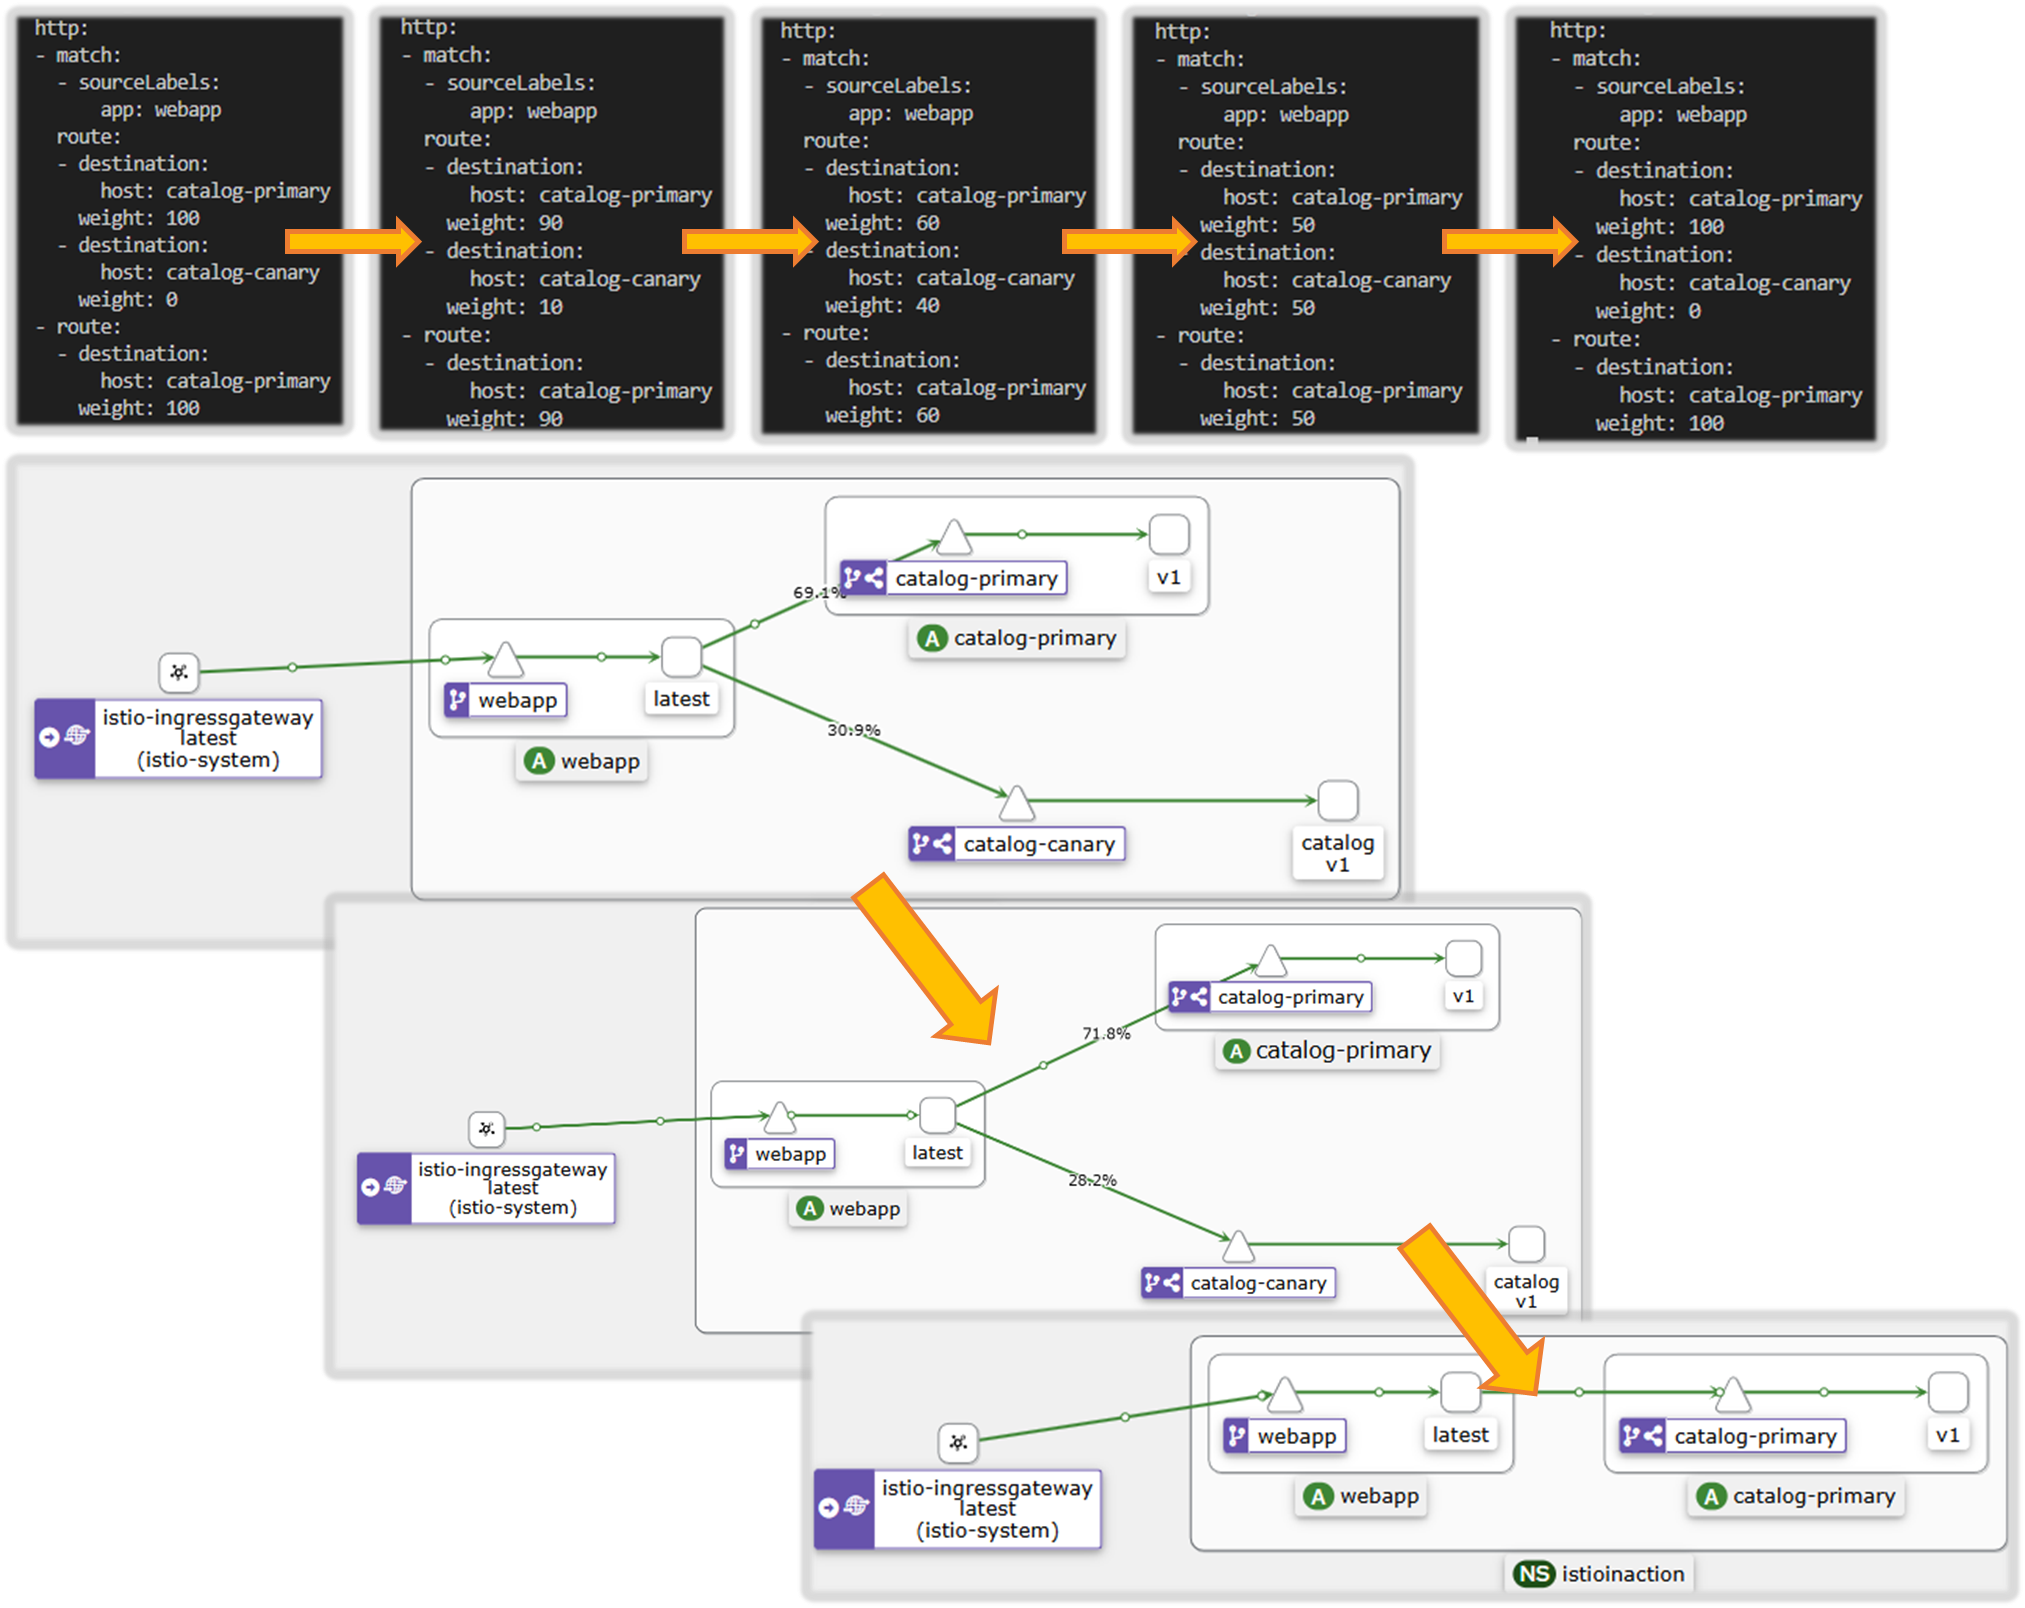Click the 69.1% edge label

(x=819, y=592)
